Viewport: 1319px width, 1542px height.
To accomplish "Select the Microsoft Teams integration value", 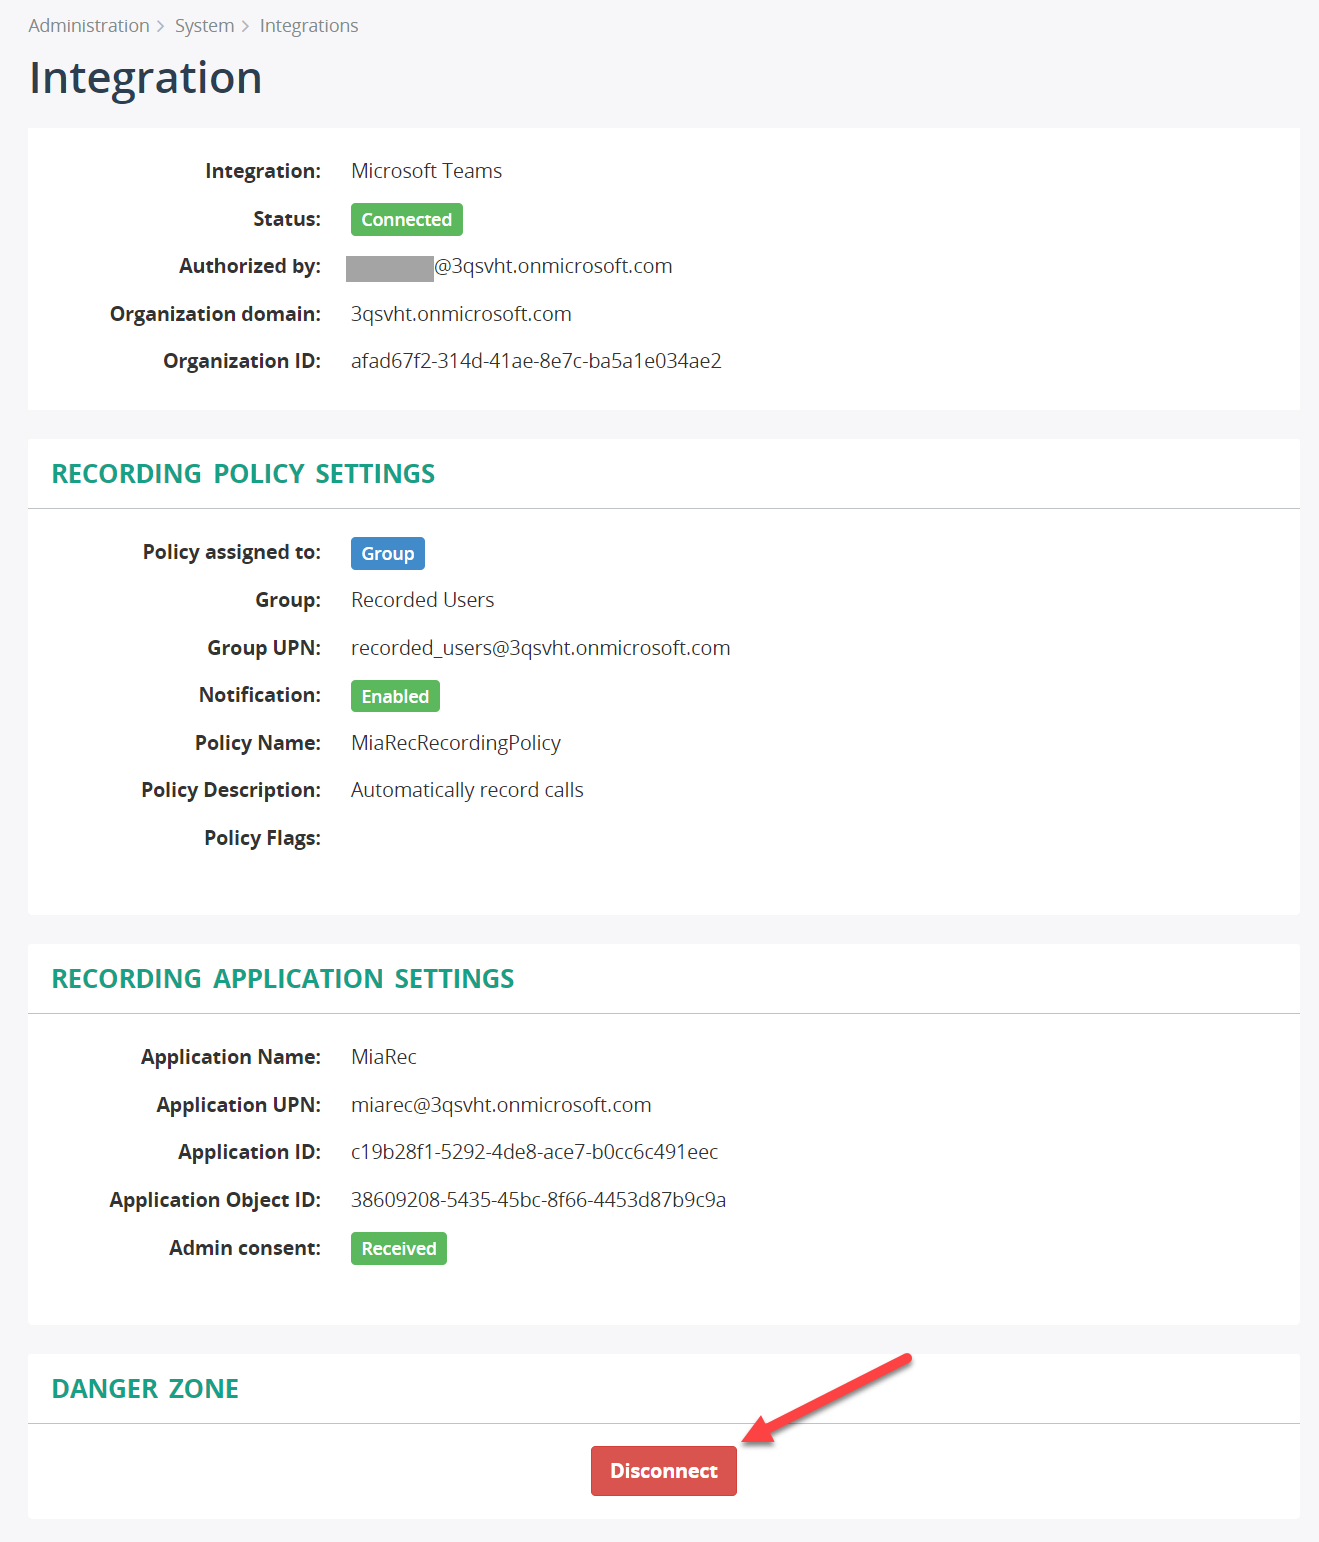I will pos(427,171).
